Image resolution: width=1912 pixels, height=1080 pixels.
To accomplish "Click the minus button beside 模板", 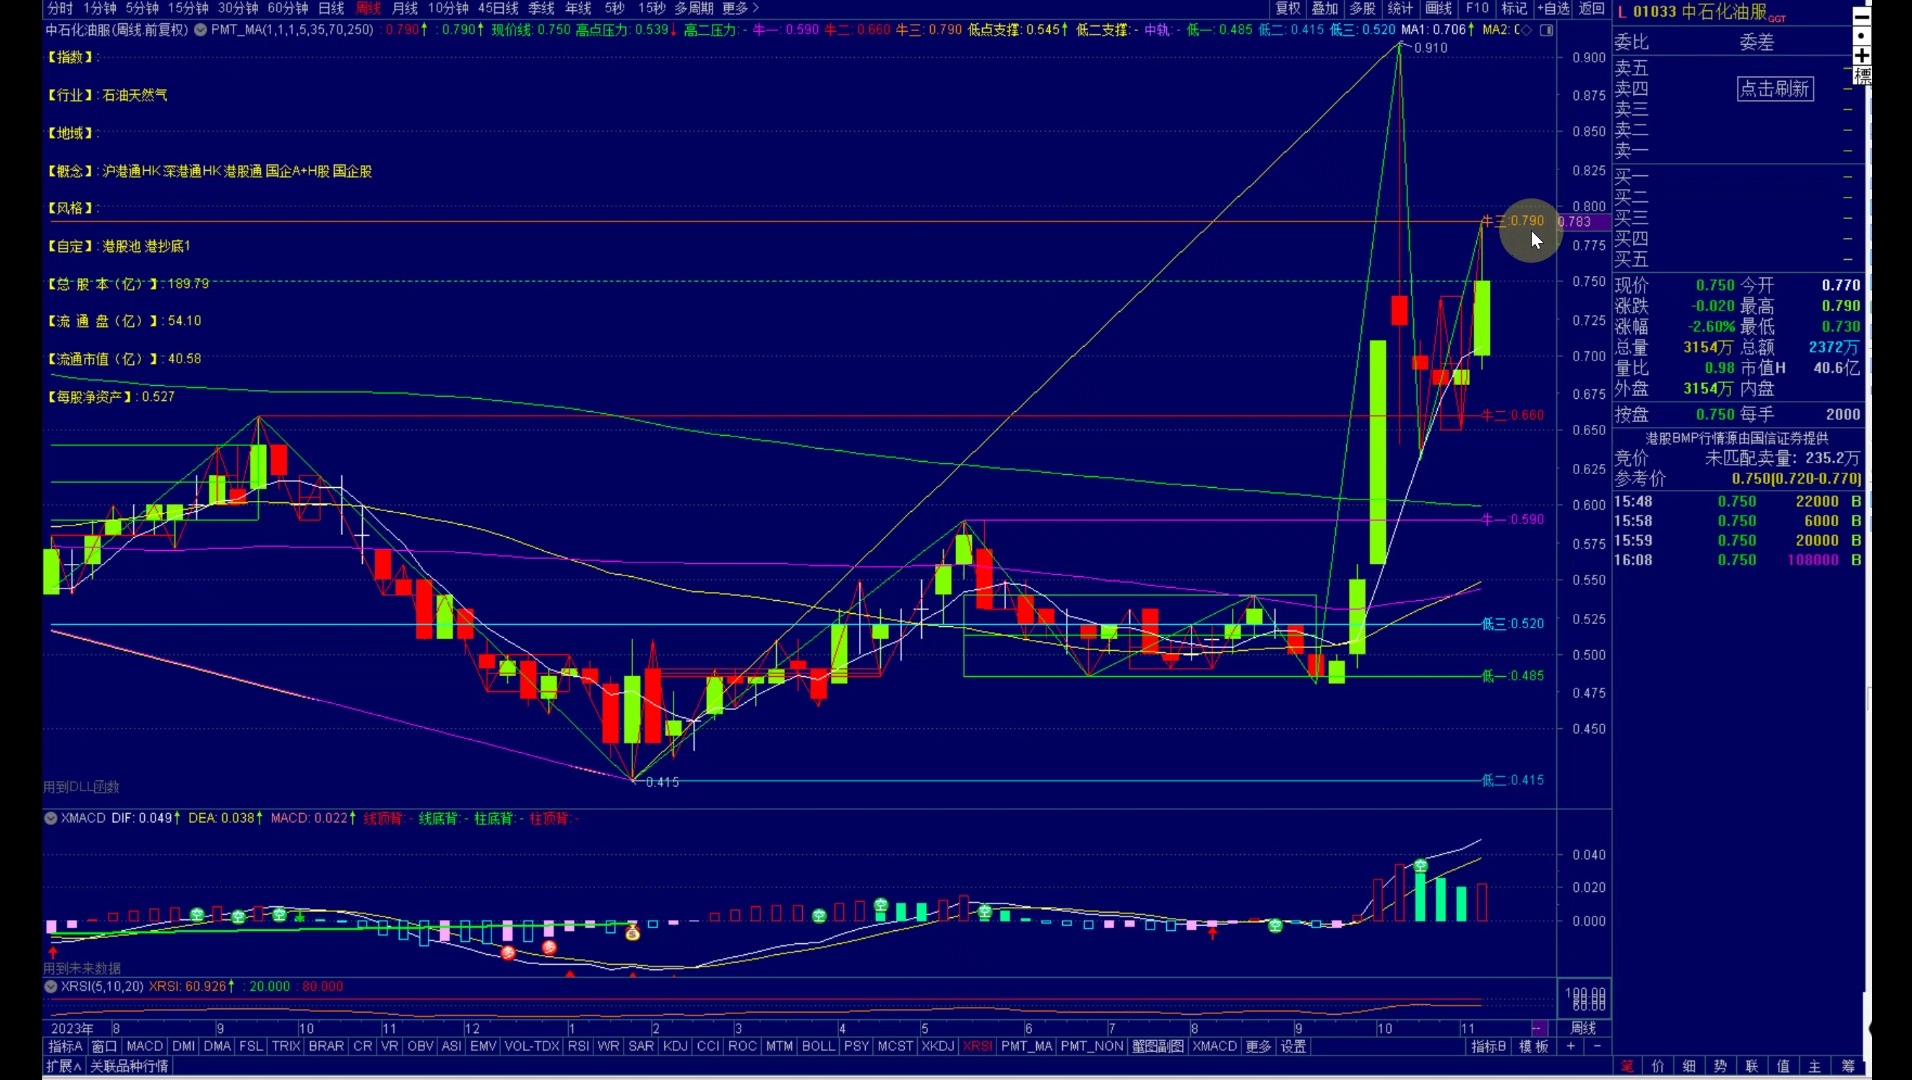I will 1596,1046.
